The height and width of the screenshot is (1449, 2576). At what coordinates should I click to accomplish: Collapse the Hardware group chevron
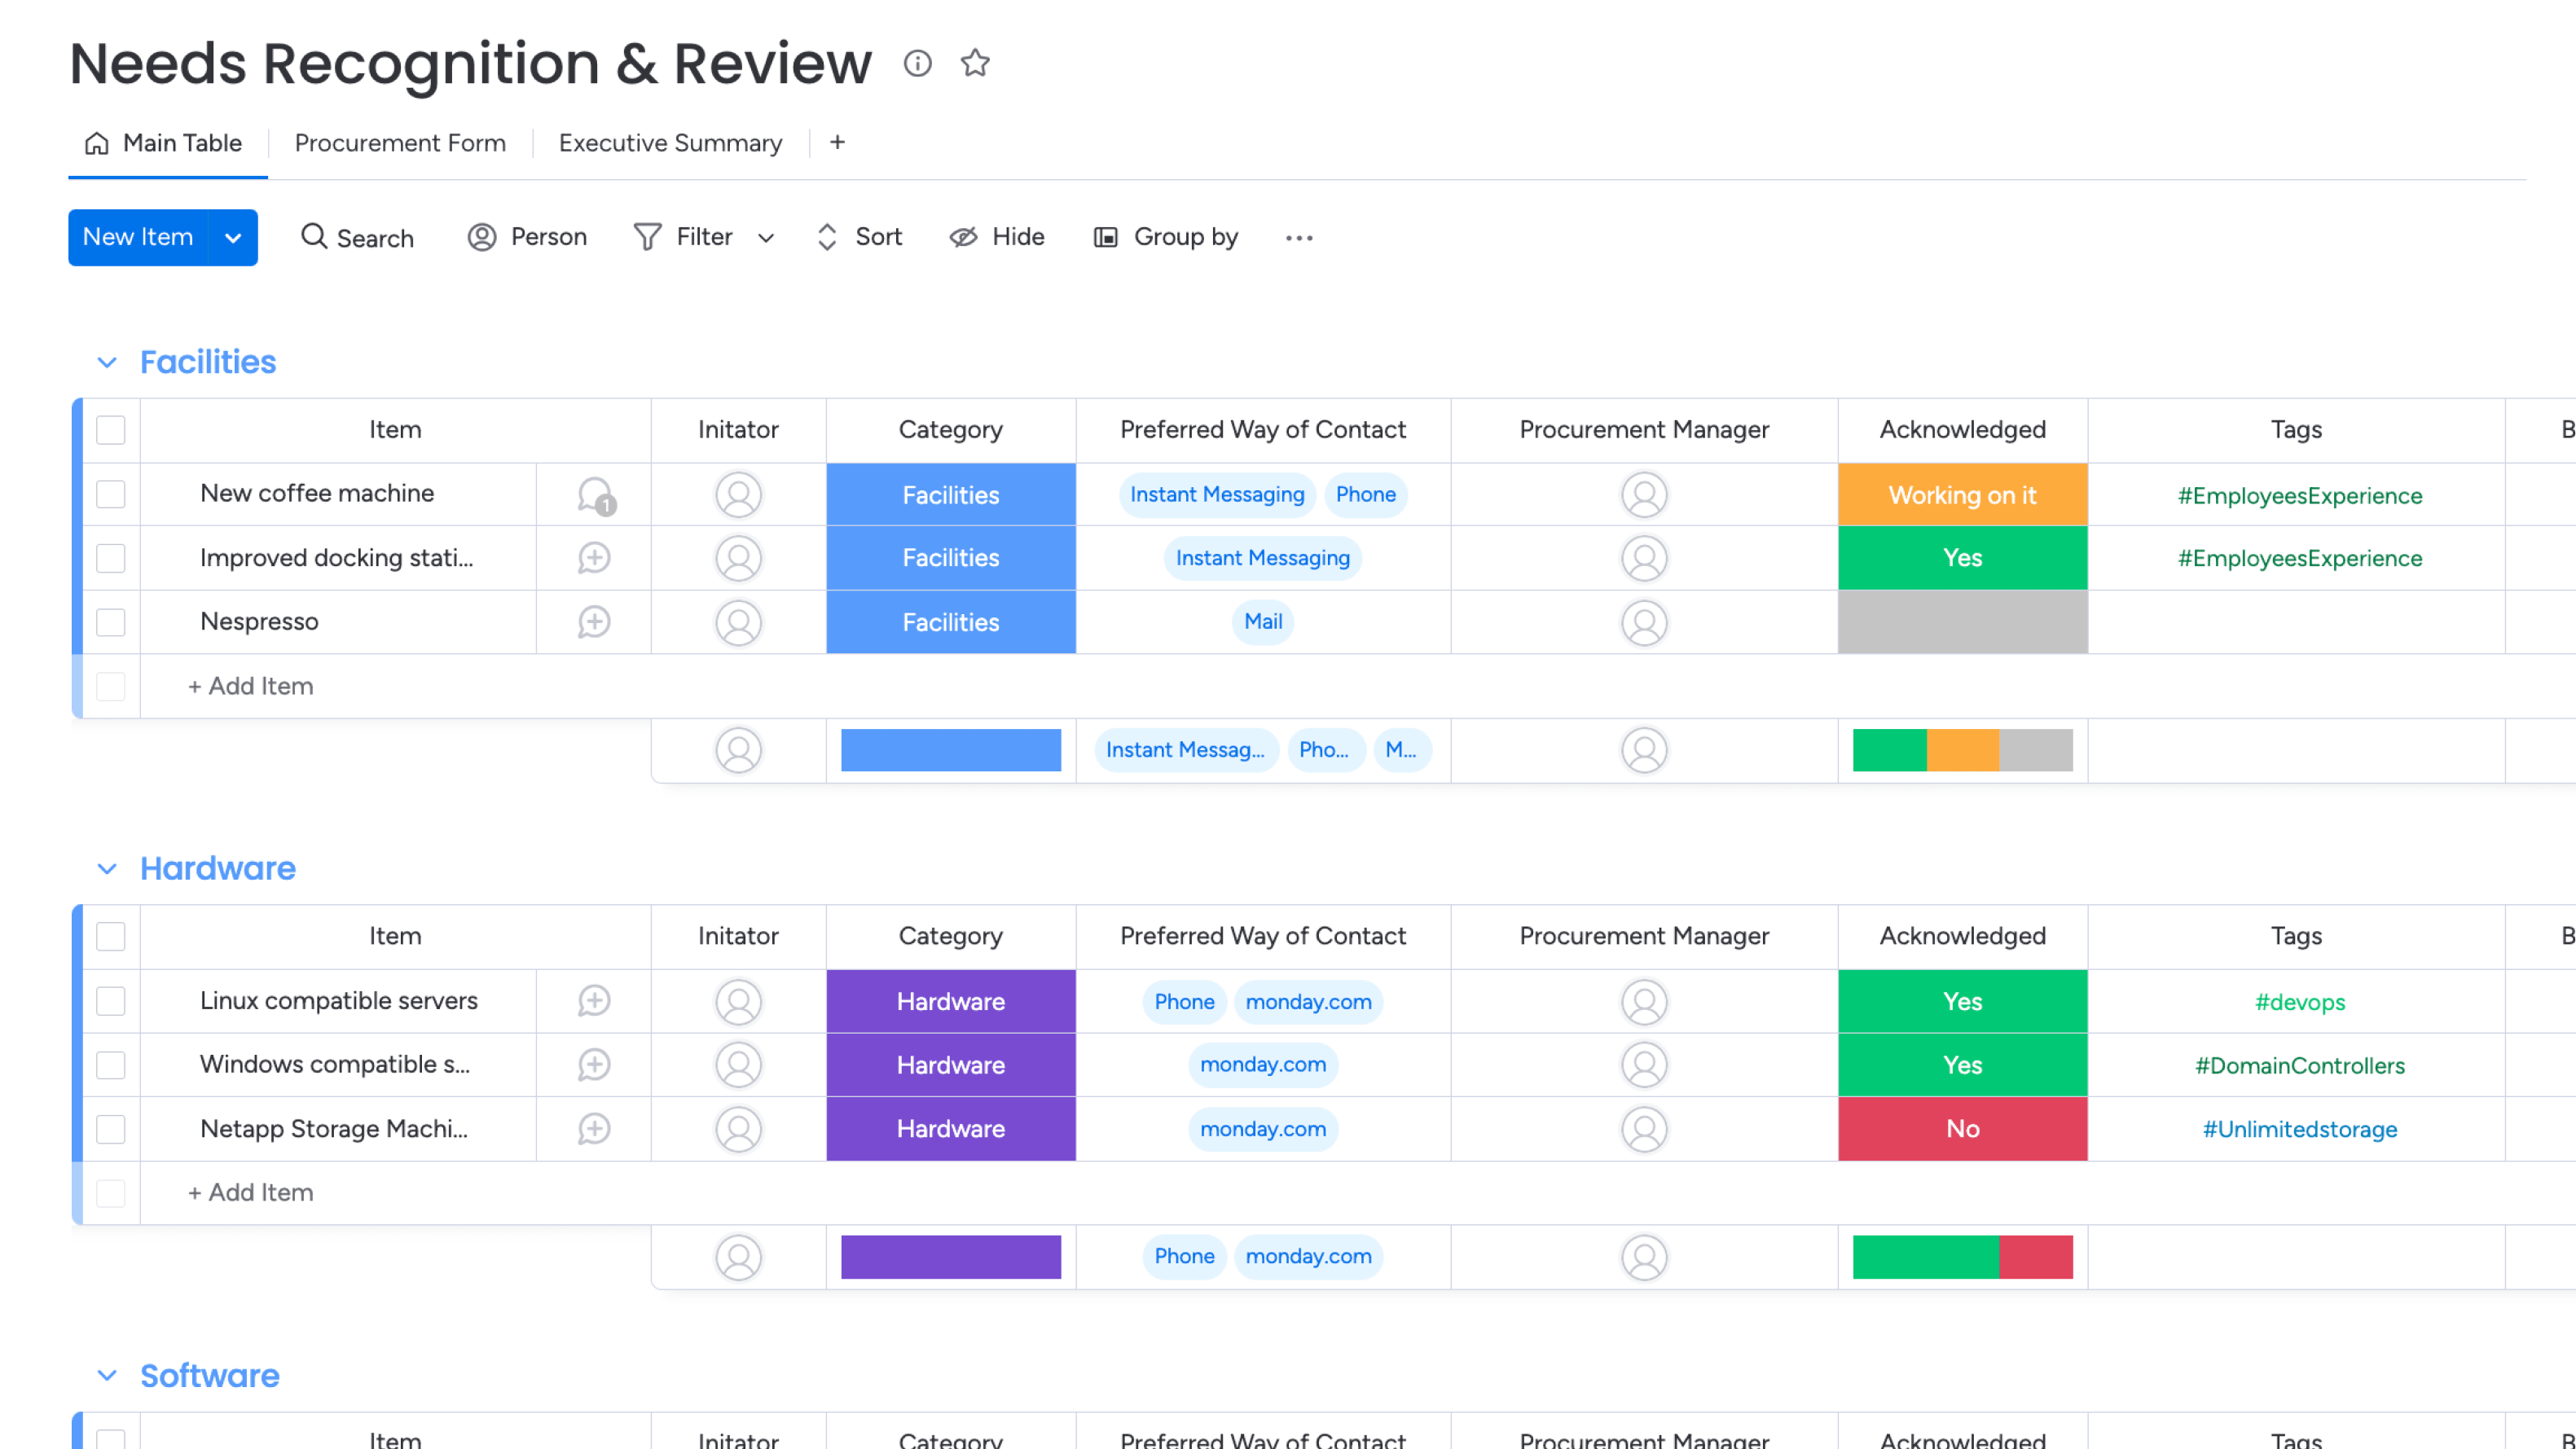107,869
